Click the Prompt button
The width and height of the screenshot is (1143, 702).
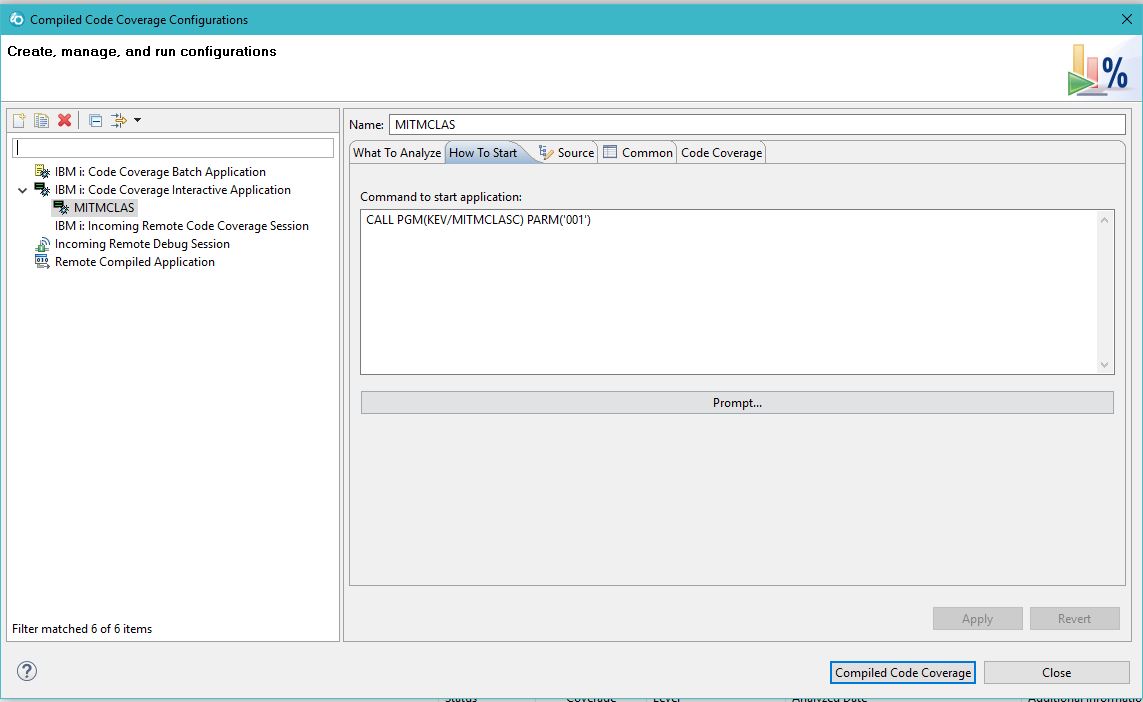pos(737,402)
